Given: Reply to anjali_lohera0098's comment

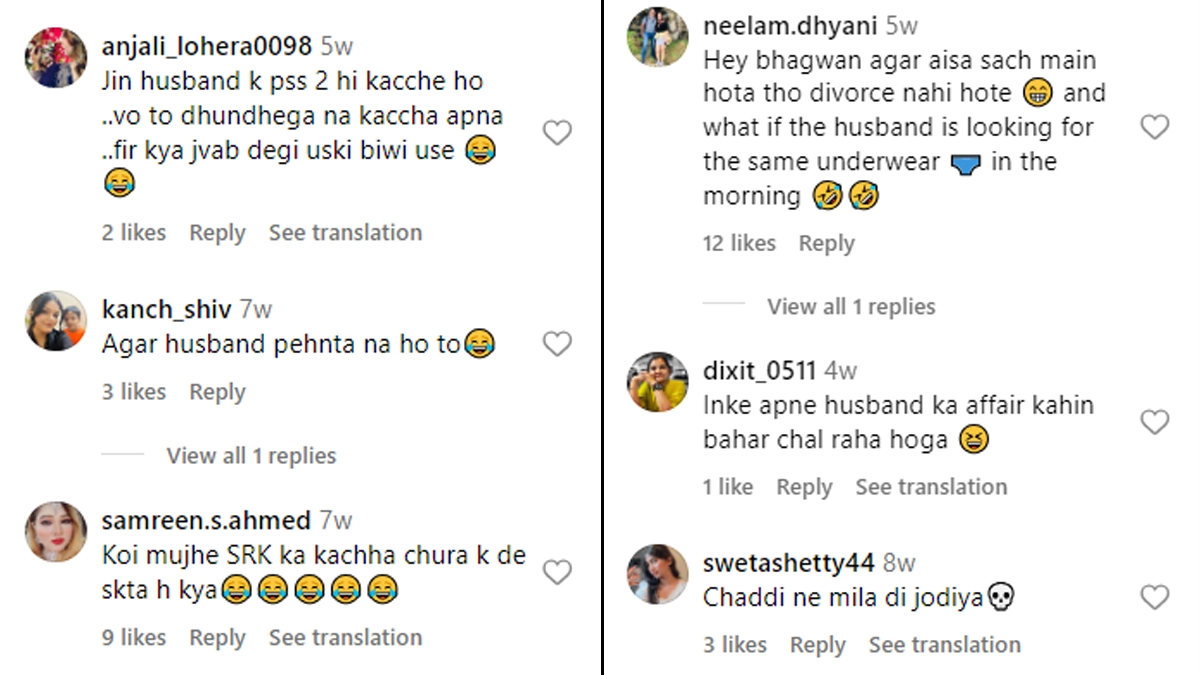Looking at the screenshot, I should tap(217, 233).
